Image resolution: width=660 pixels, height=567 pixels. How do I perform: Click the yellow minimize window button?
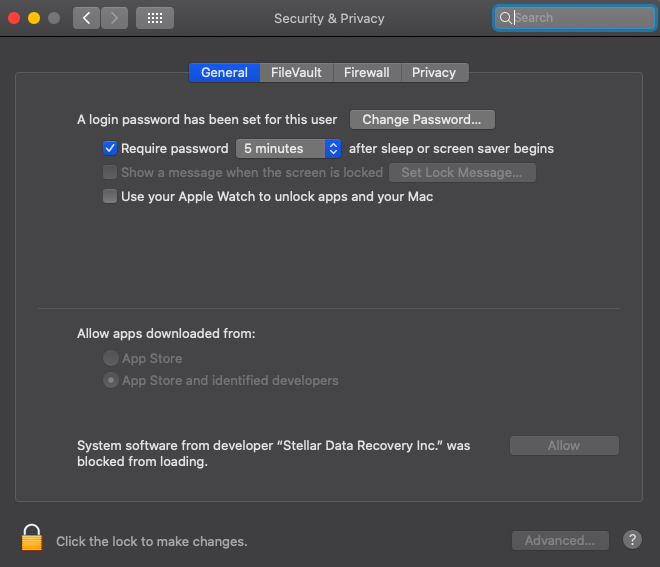34,18
